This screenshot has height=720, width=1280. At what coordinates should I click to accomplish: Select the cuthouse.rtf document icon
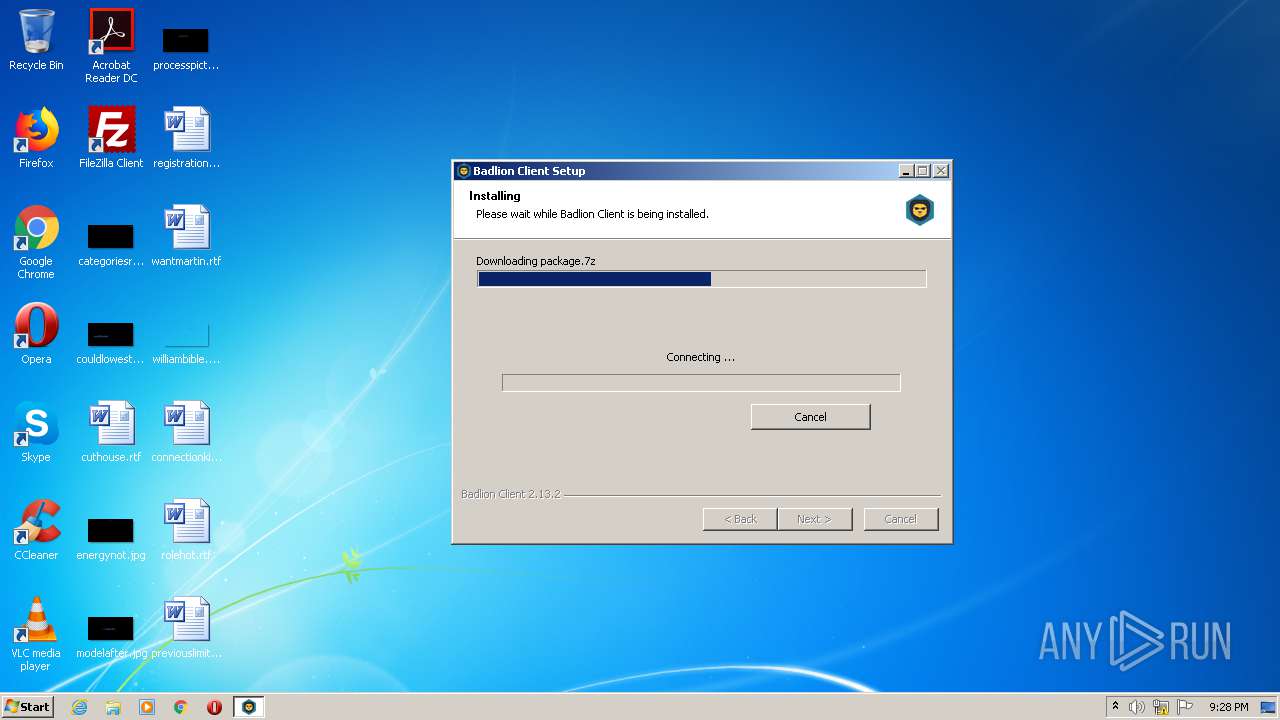(111, 432)
